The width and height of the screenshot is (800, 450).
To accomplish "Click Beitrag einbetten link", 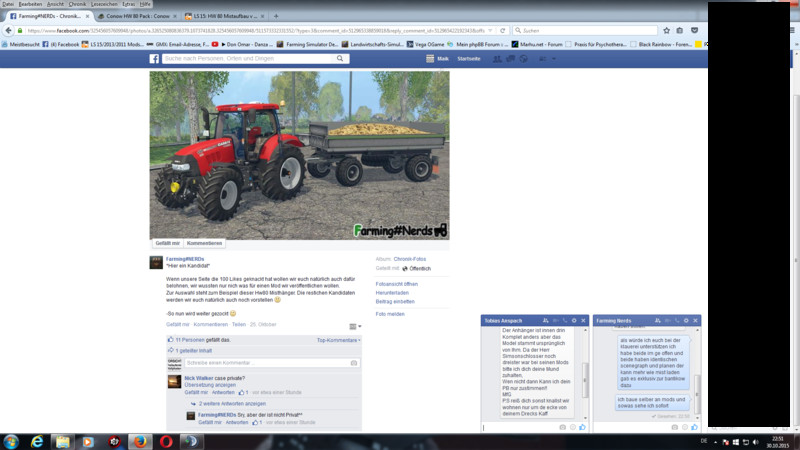I will [395, 302].
